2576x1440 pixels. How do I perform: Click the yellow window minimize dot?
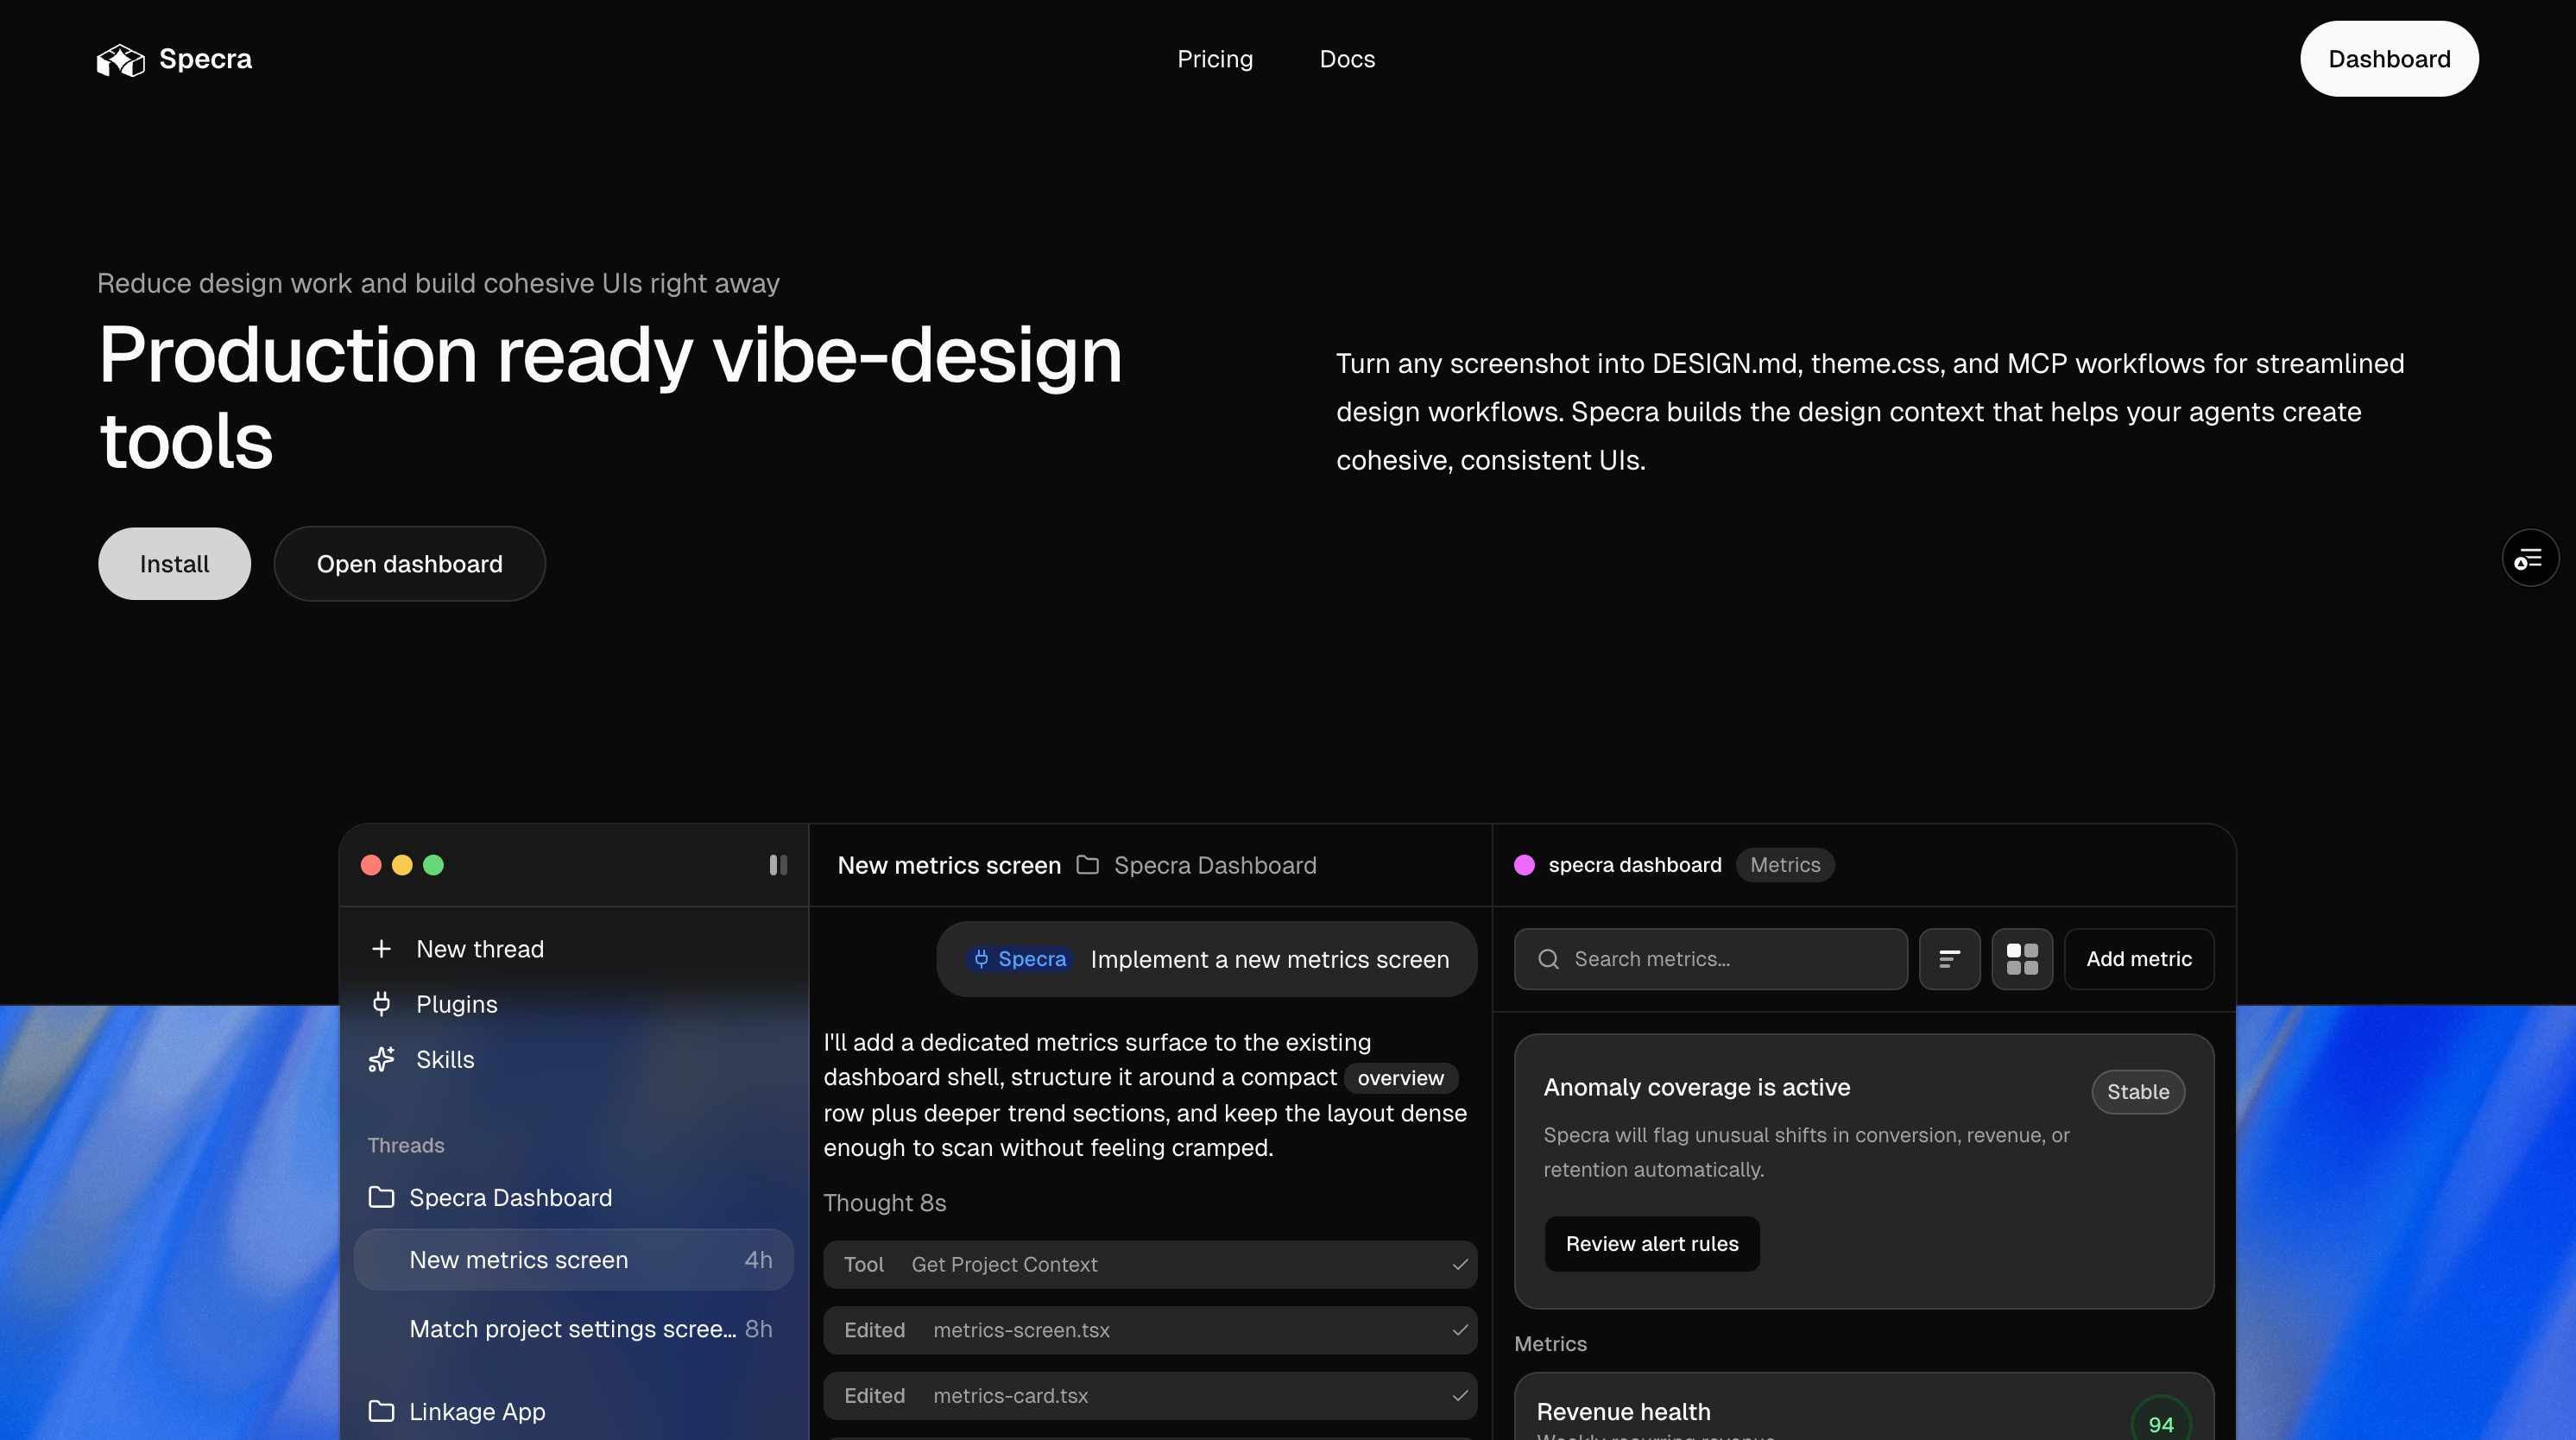(402, 865)
